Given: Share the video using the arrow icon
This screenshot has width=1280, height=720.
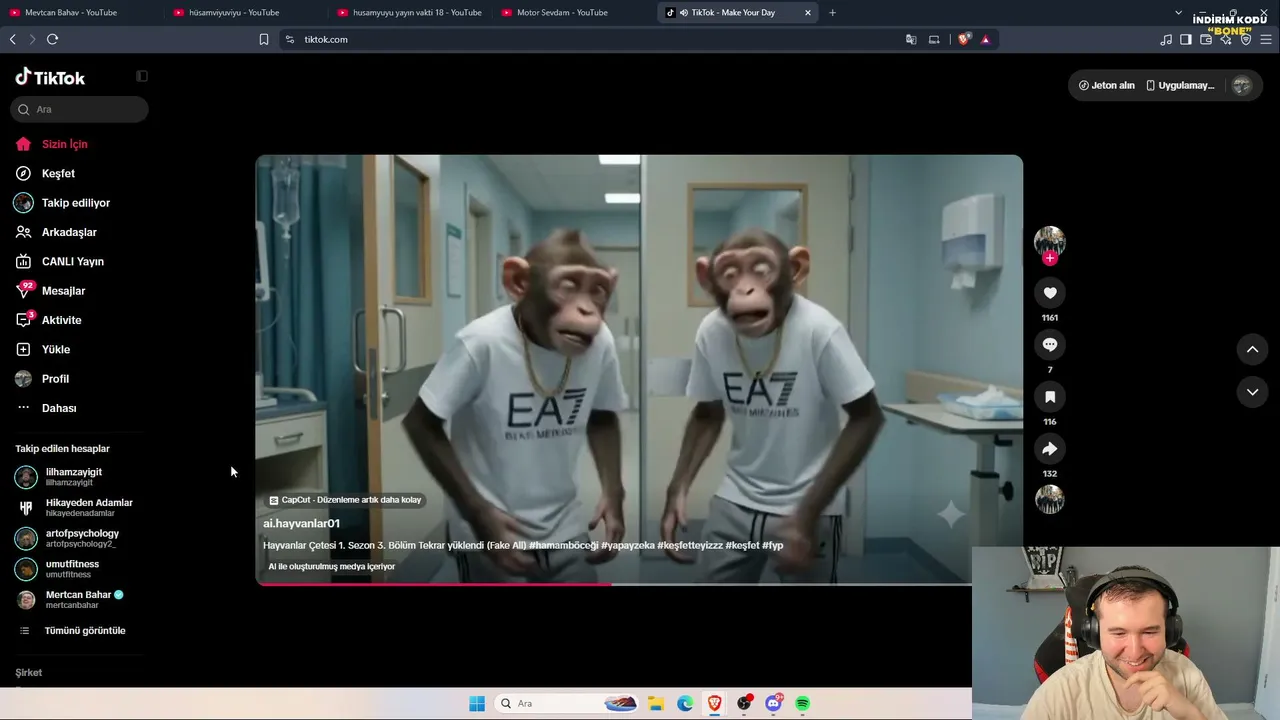Looking at the screenshot, I should [x=1049, y=449].
